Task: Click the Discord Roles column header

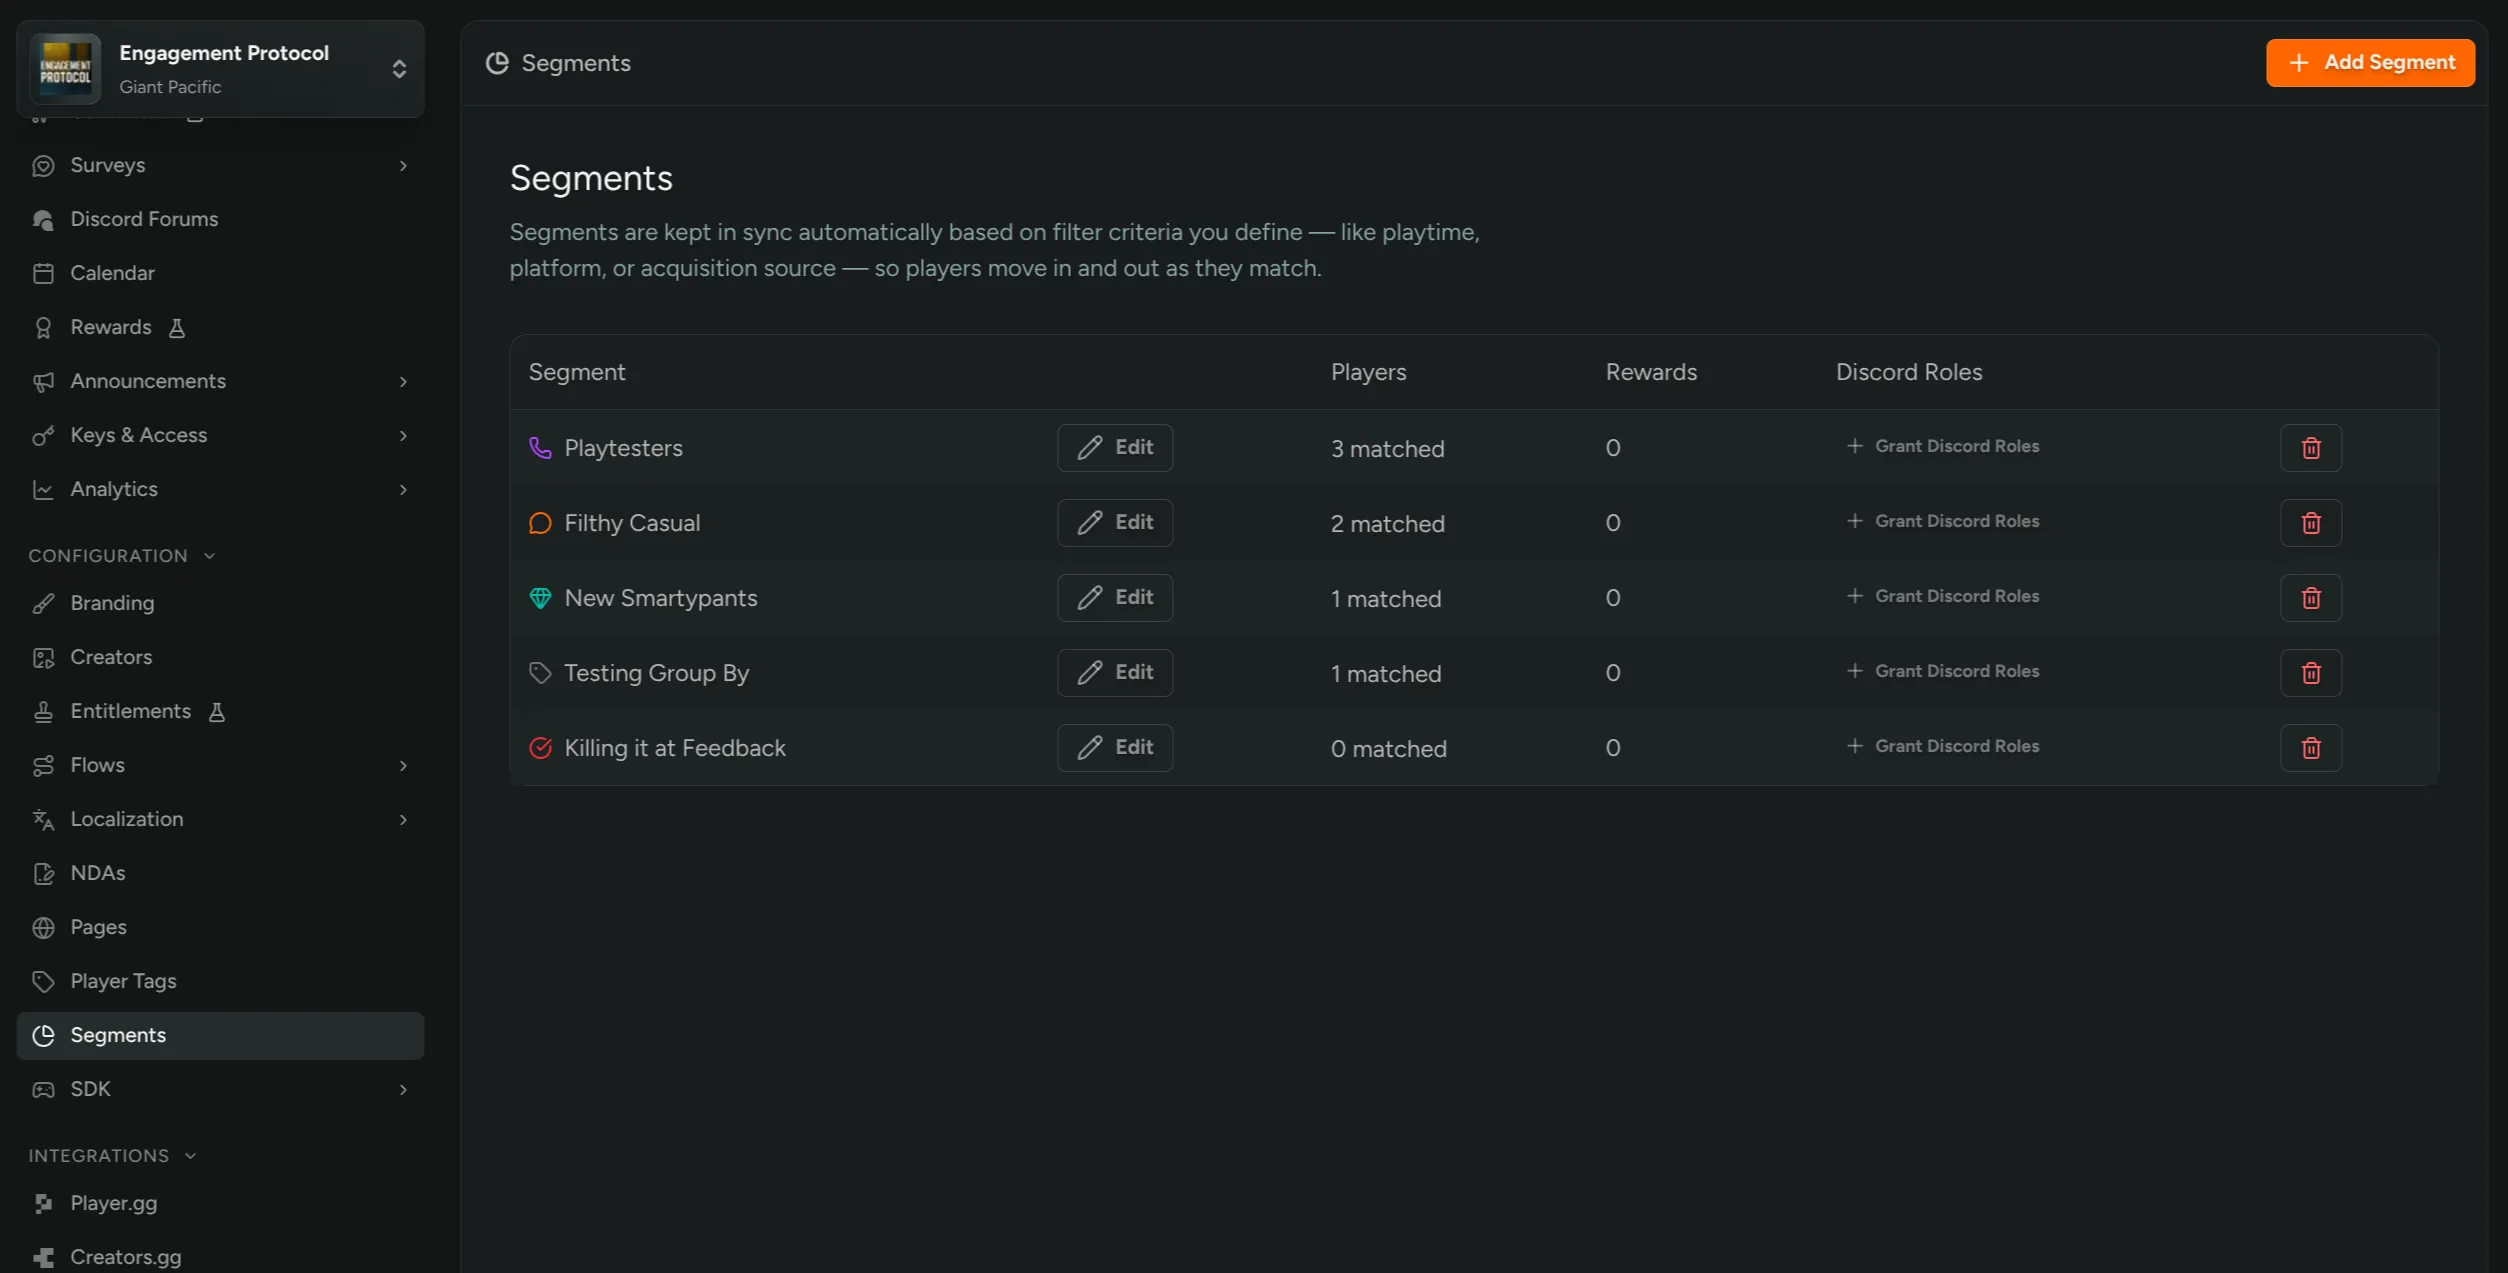Action: 1908,373
